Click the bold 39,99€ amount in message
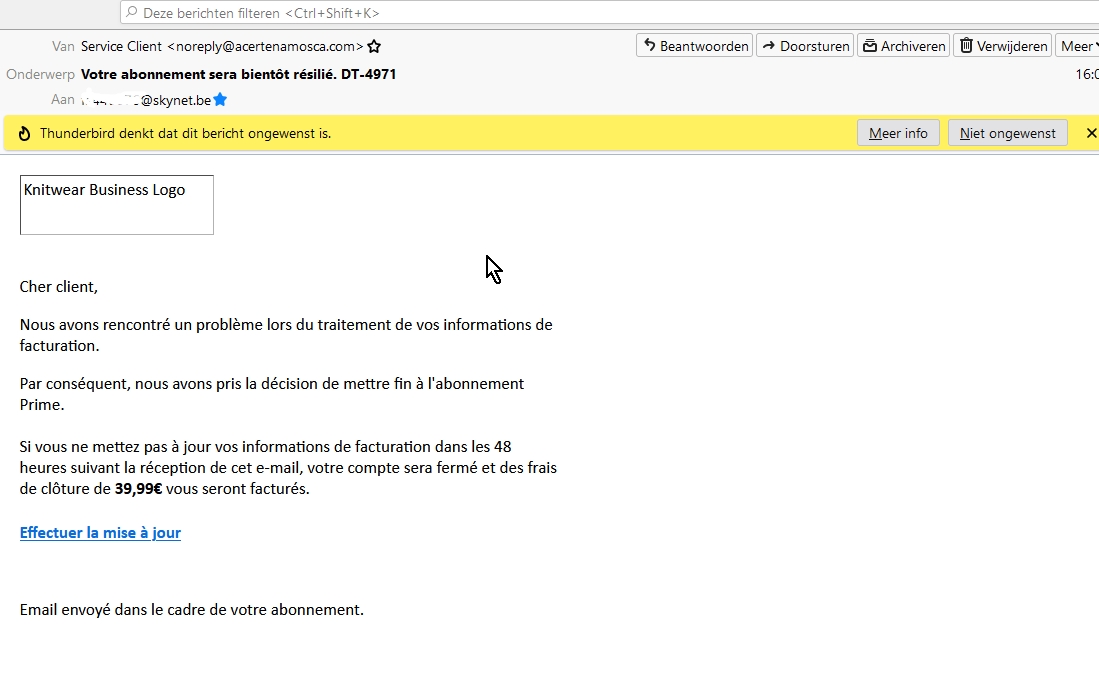The image size is (1099, 677). (x=138, y=489)
